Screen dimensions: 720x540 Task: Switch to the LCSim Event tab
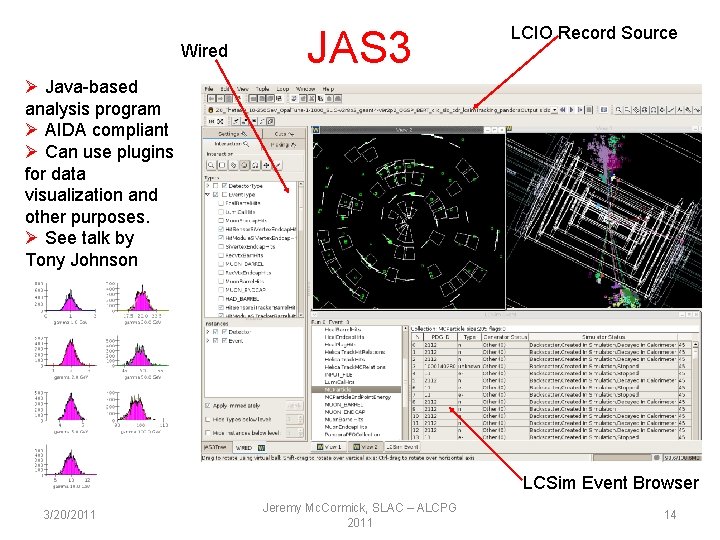coord(402,447)
